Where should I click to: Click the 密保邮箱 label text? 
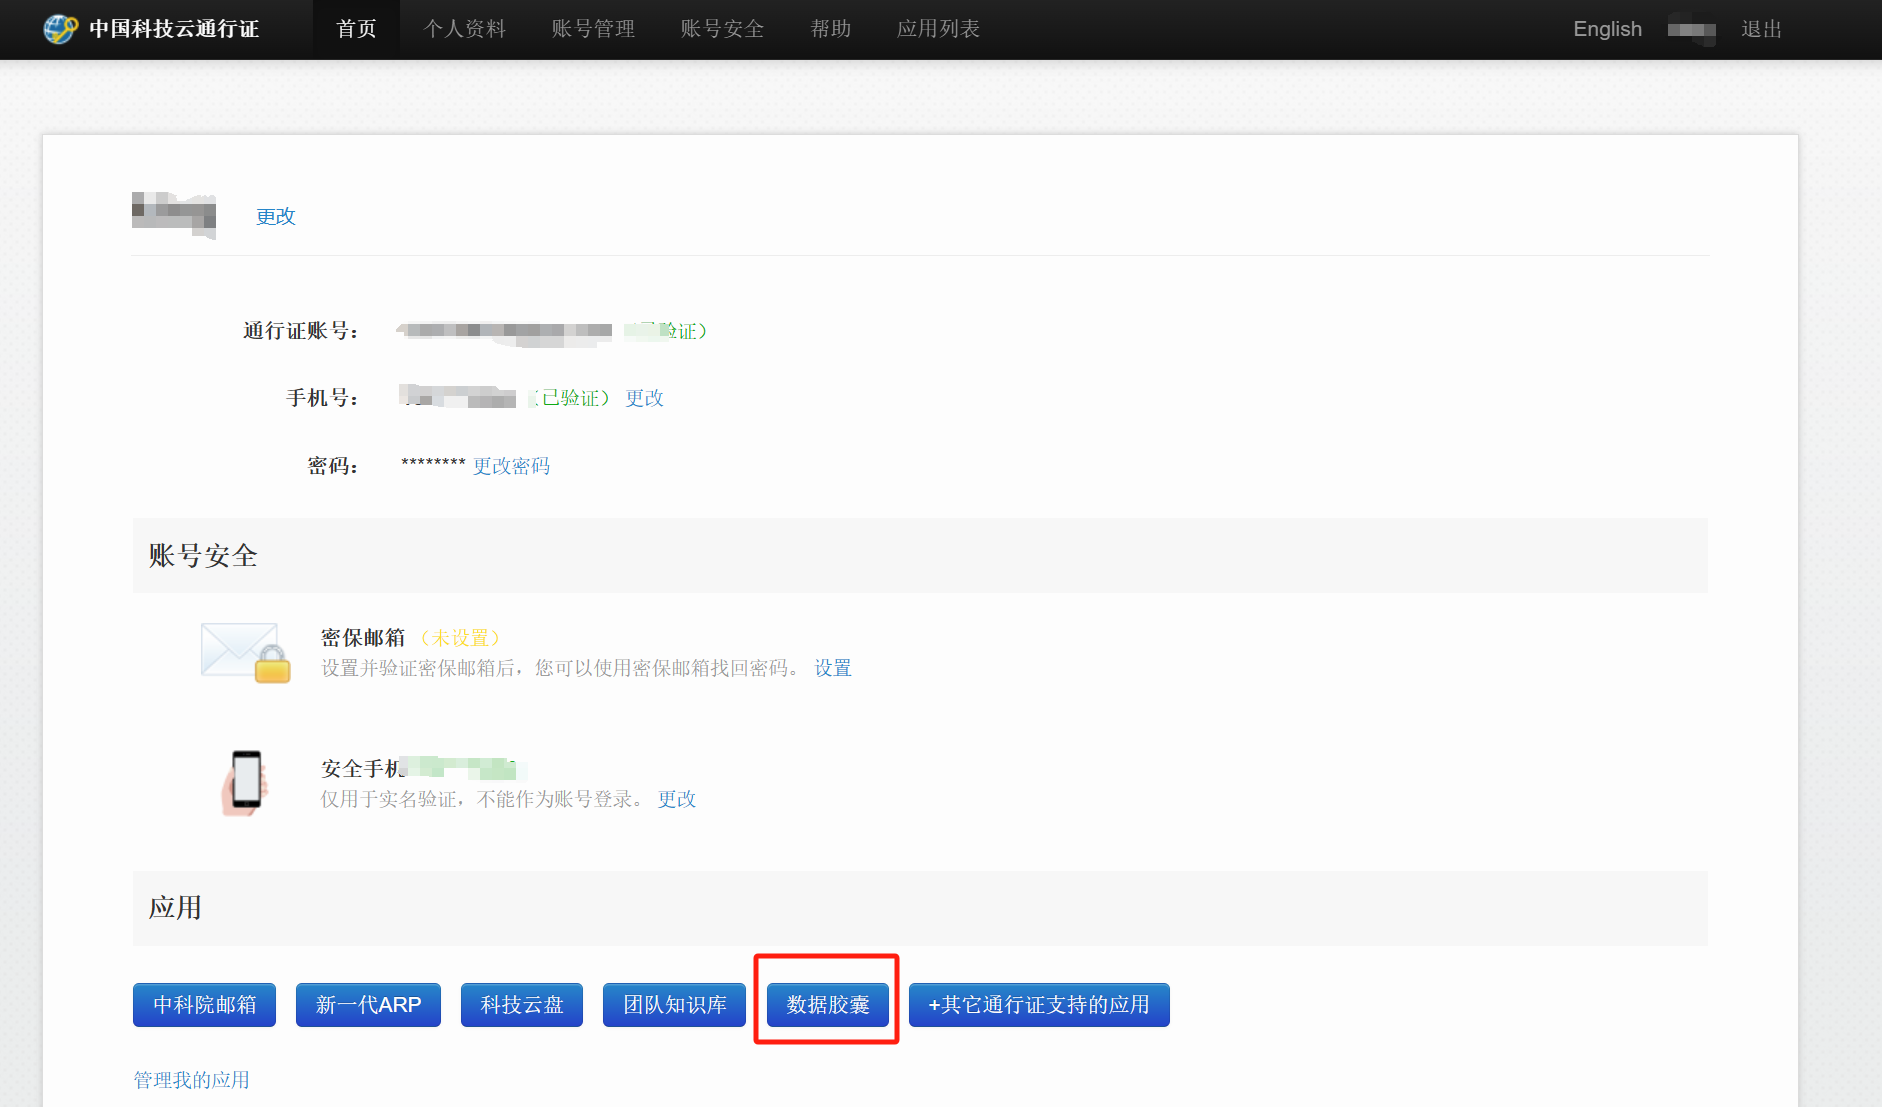tap(363, 638)
